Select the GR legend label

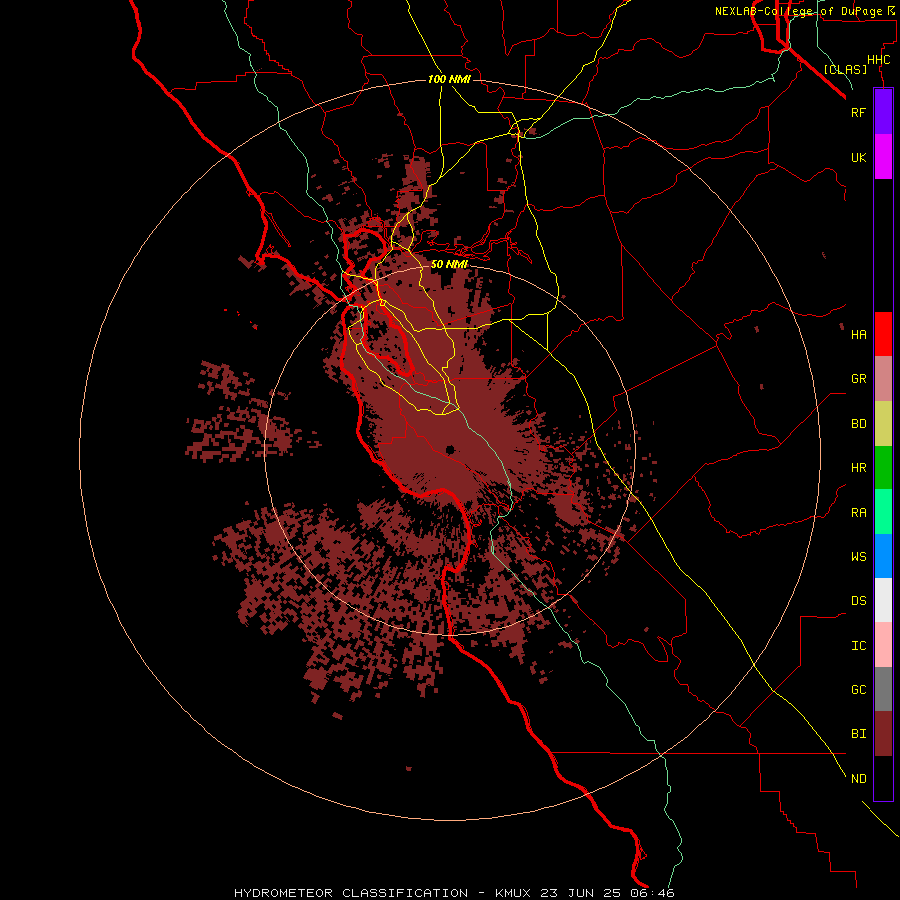tap(858, 379)
